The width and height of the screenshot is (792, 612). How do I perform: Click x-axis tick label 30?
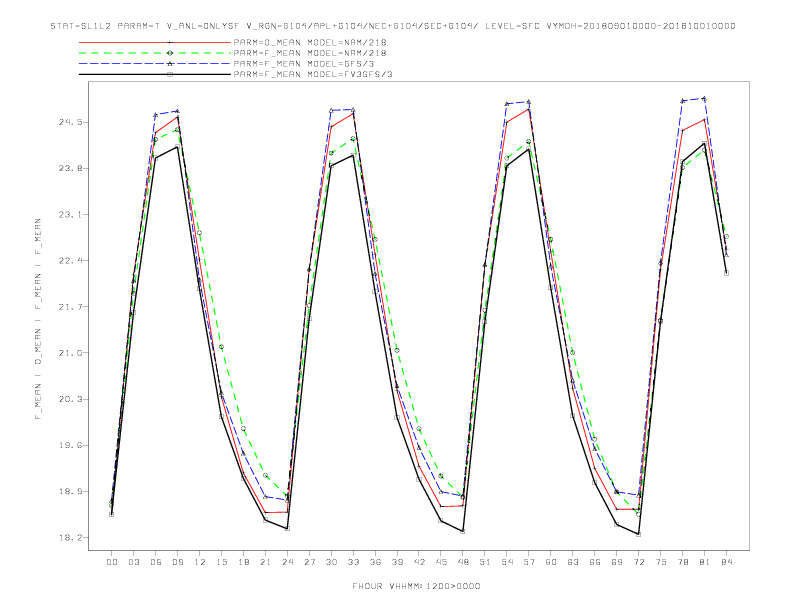331,562
